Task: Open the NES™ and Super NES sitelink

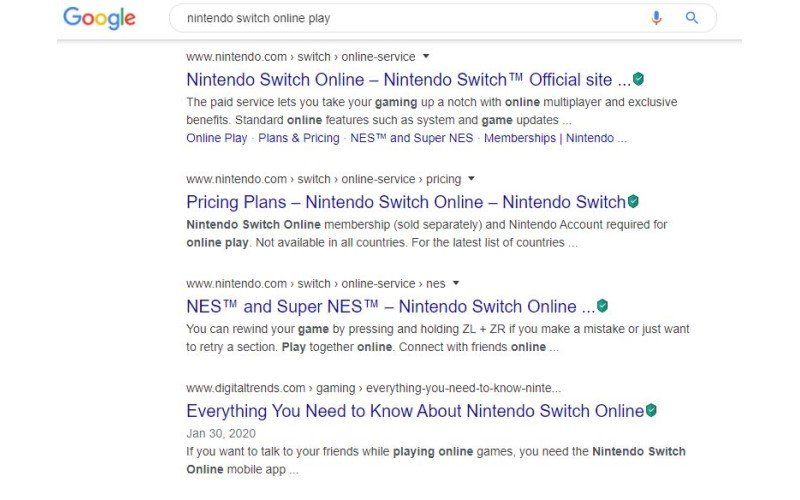Action: (412, 138)
